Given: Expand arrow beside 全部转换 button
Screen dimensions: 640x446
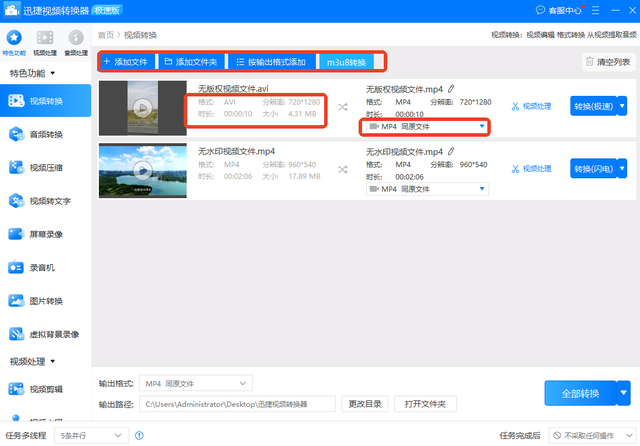Looking at the screenshot, I should [x=623, y=393].
